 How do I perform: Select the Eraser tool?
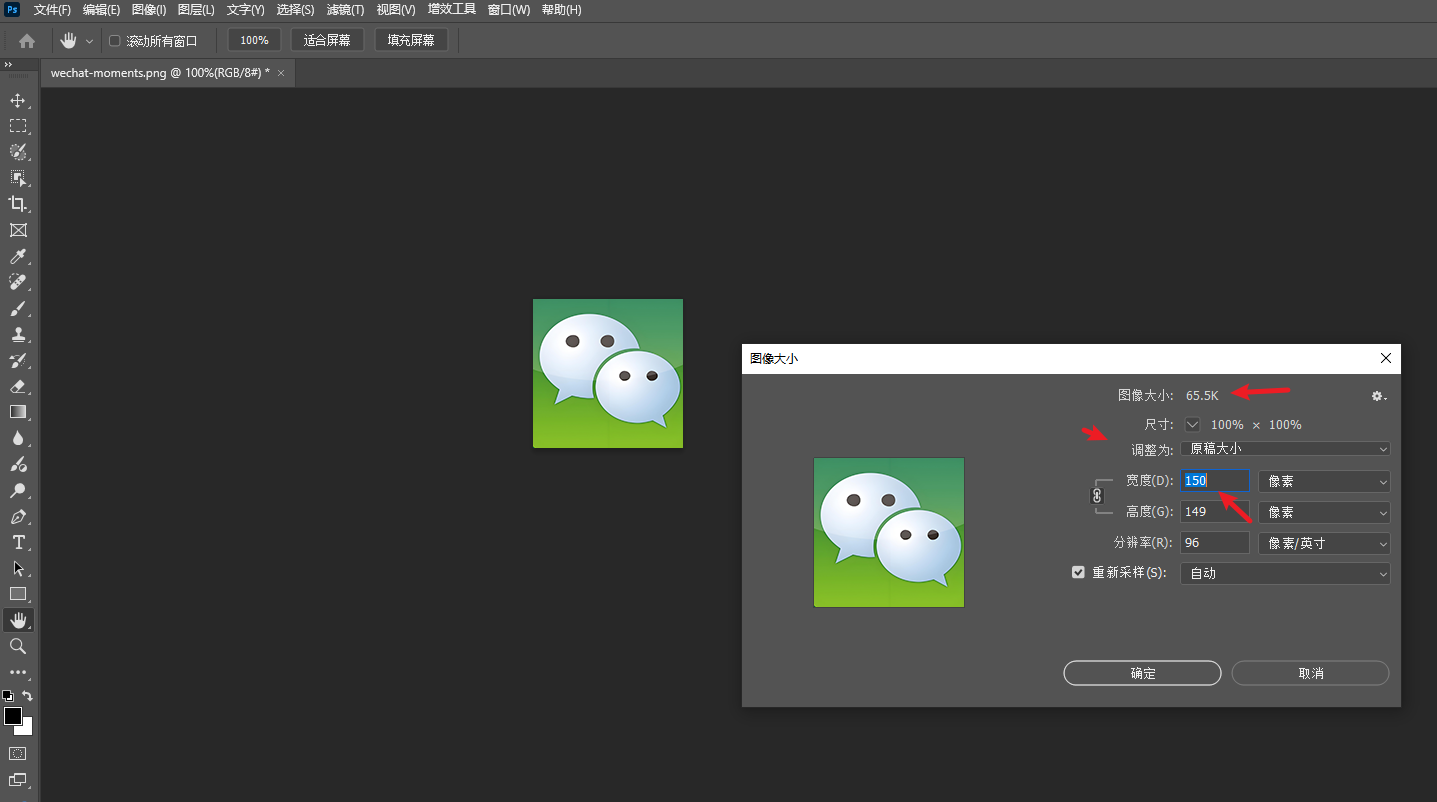pyautogui.click(x=18, y=387)
